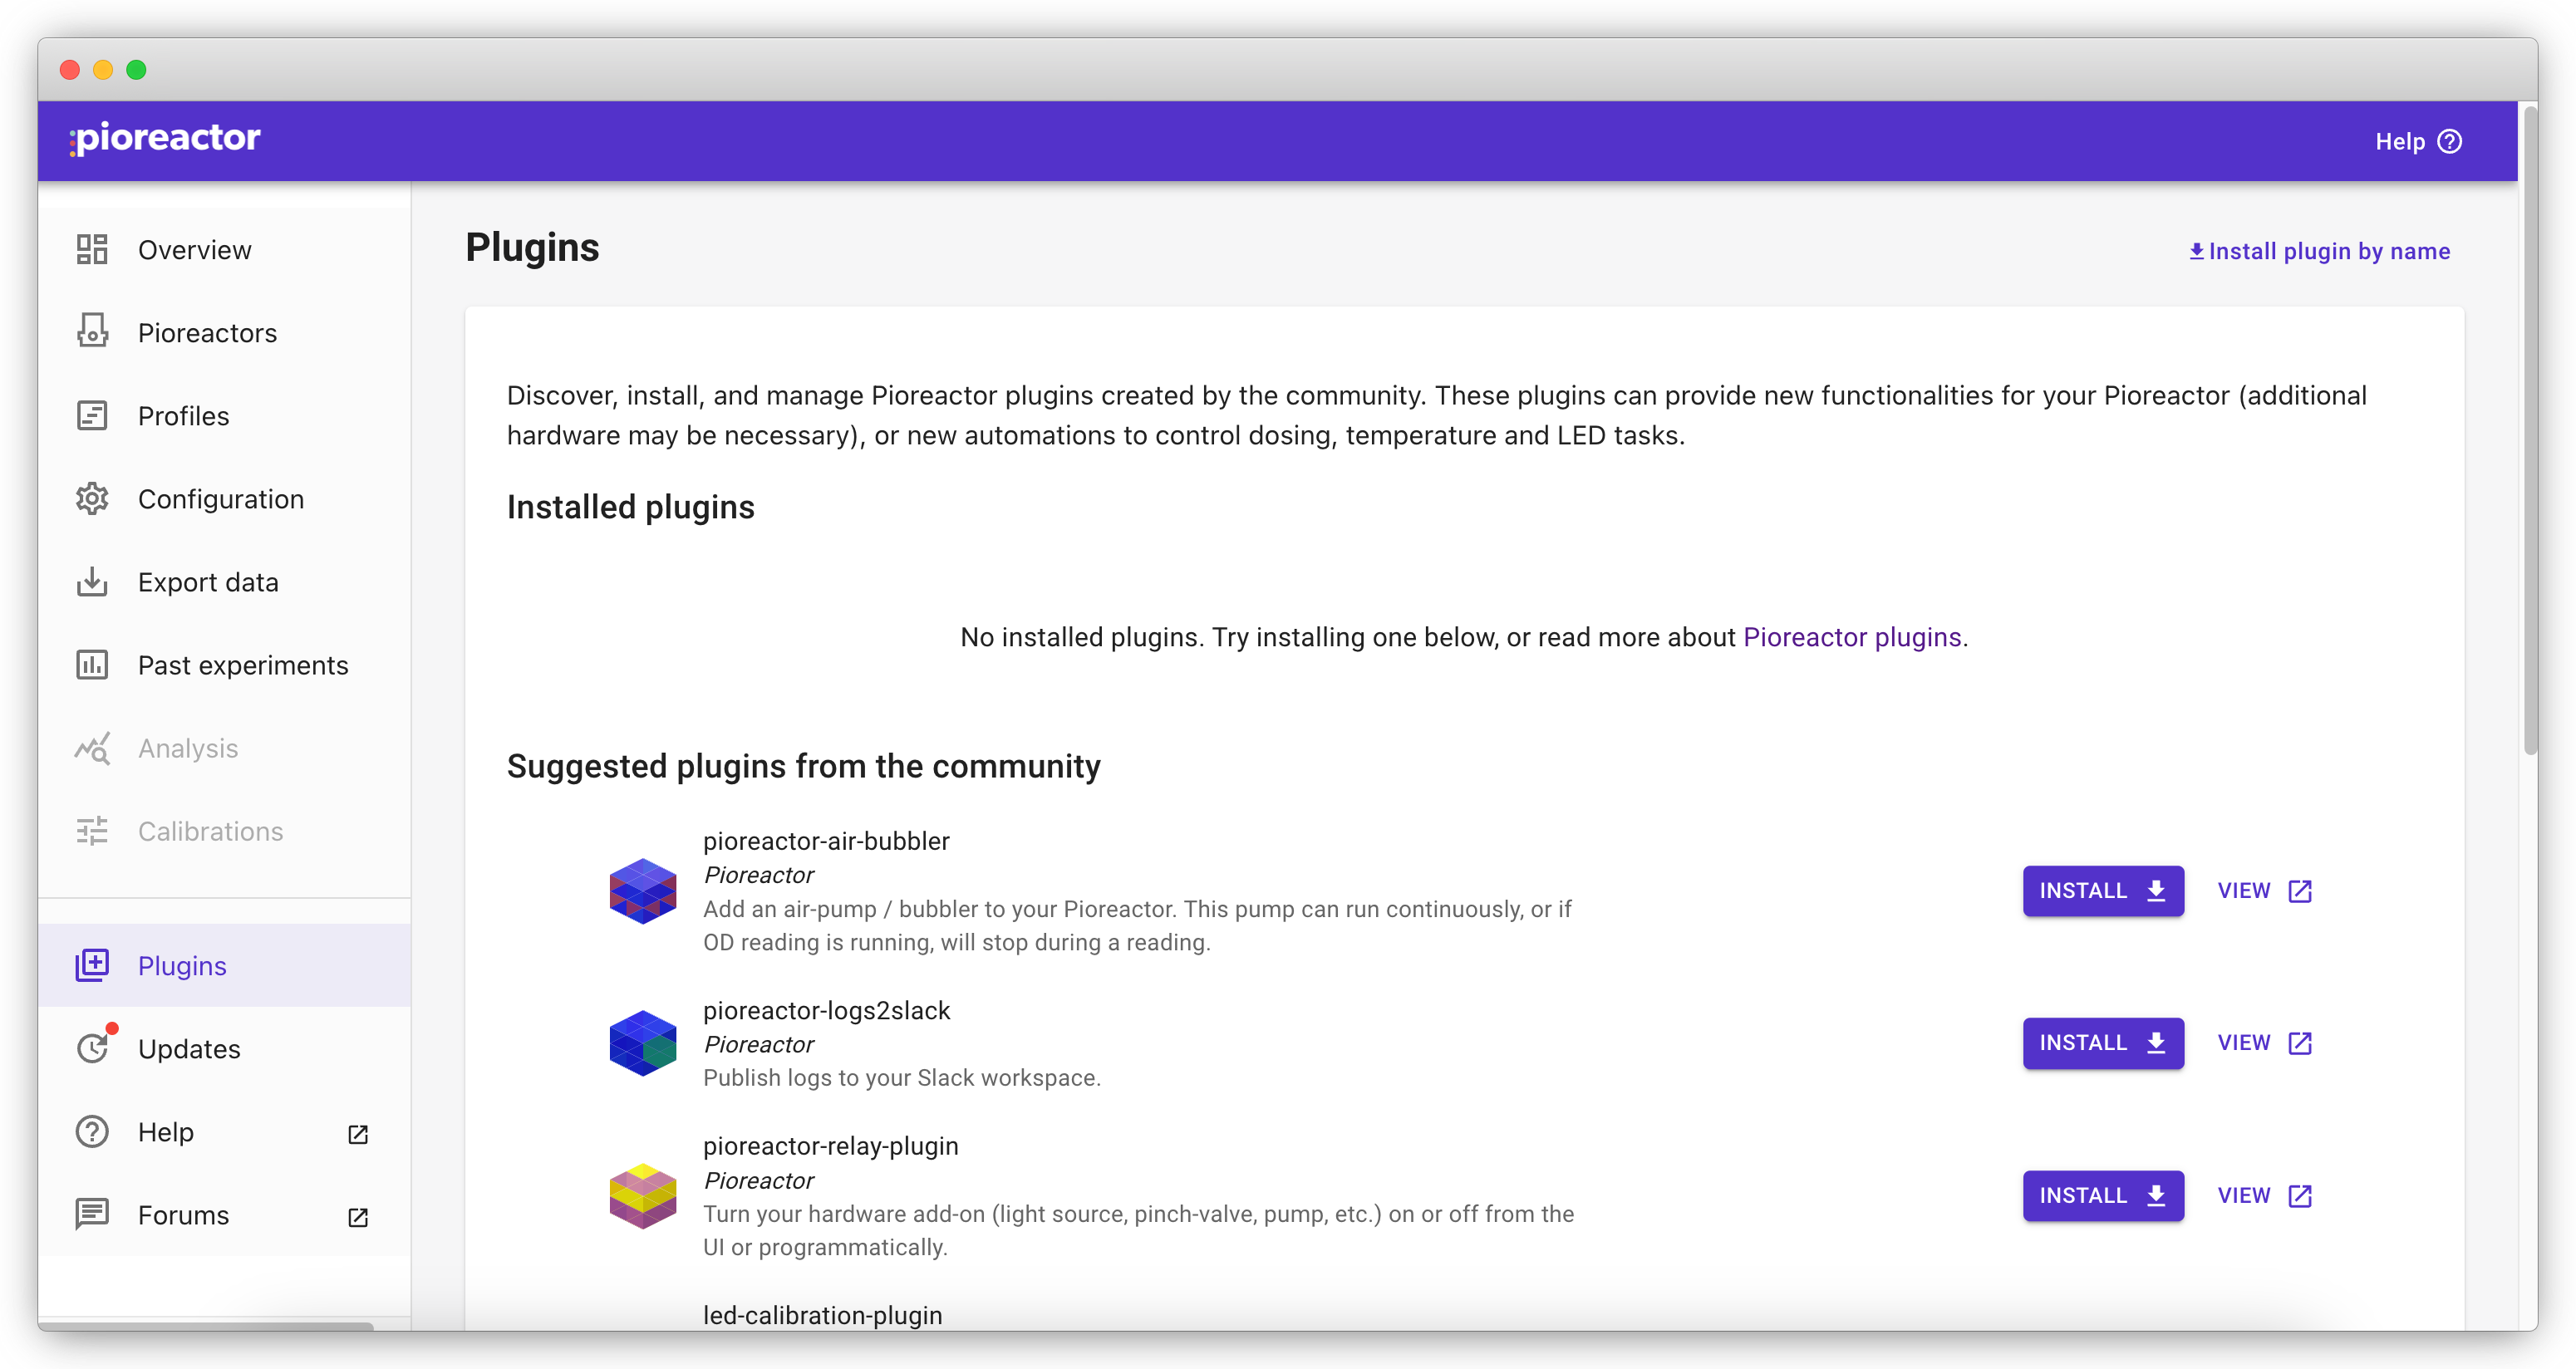This screenshot has height=1369, width=2576.
Task: Click the Calibrations sidebar icon
Action: tap(92, 831)
